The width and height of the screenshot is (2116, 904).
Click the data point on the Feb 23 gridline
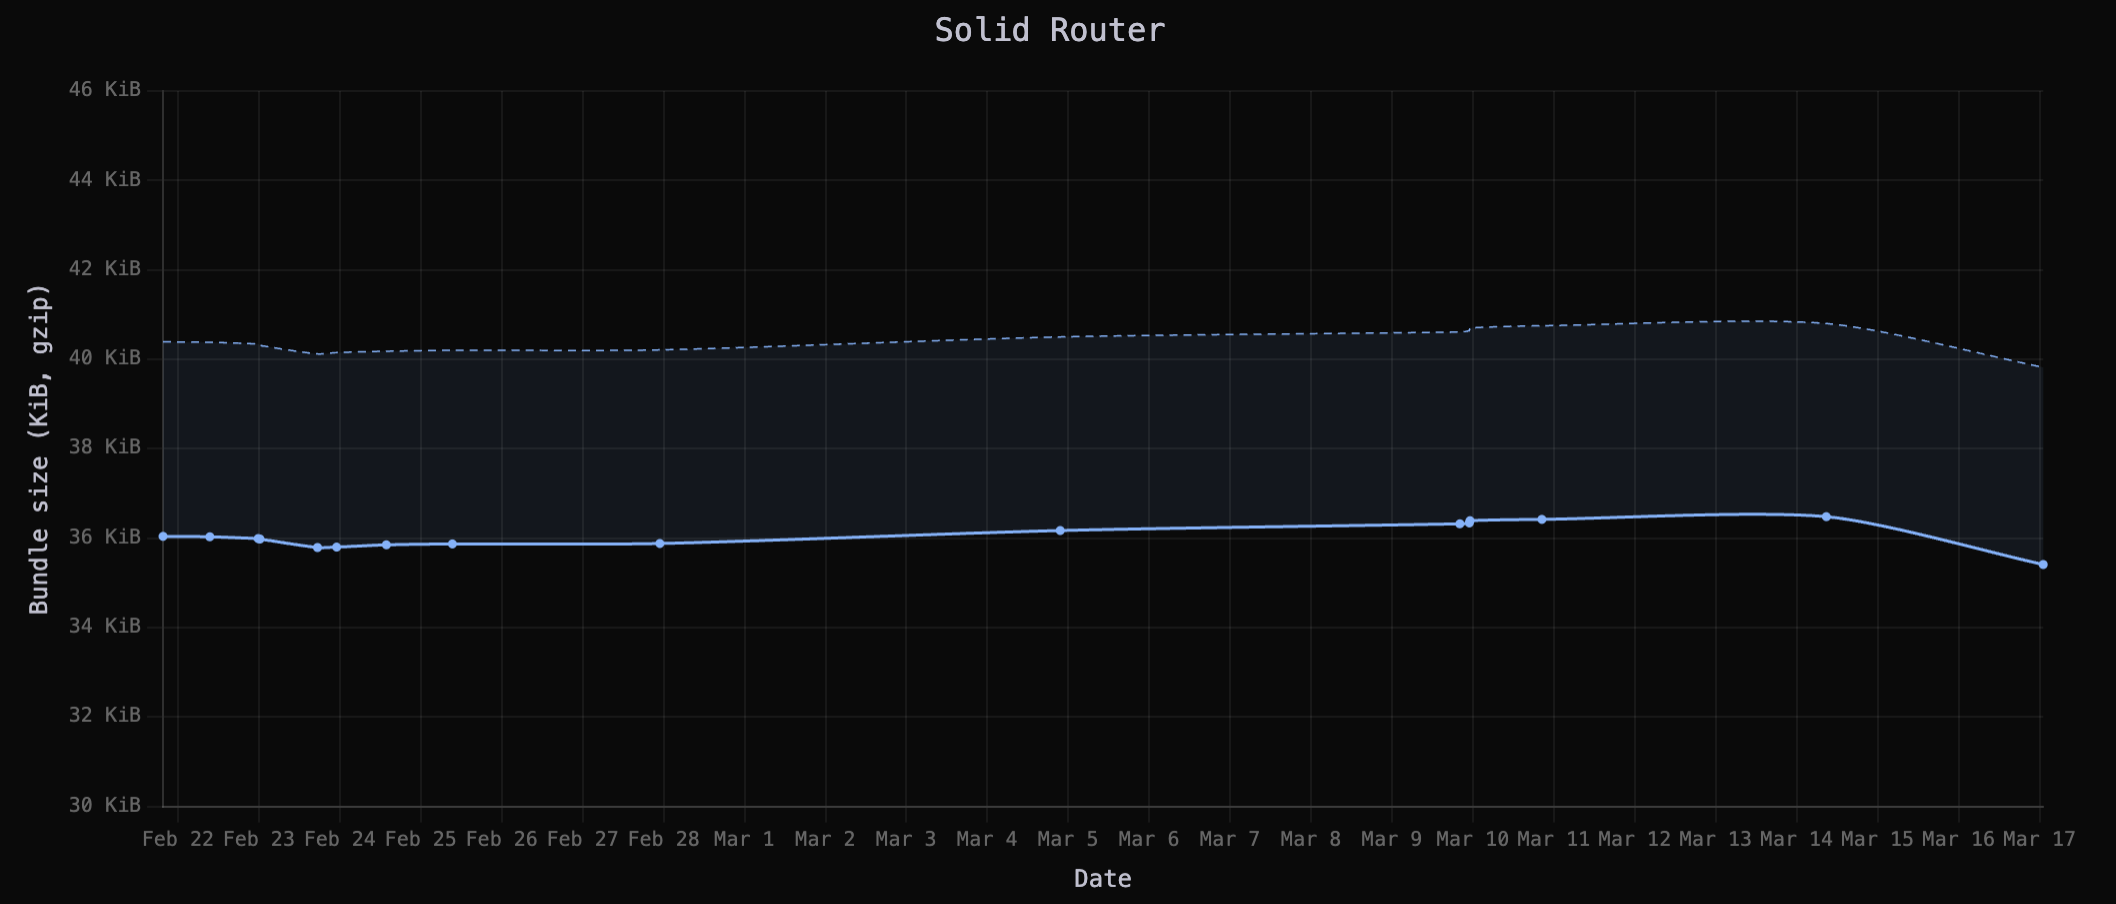pos(259,539)
